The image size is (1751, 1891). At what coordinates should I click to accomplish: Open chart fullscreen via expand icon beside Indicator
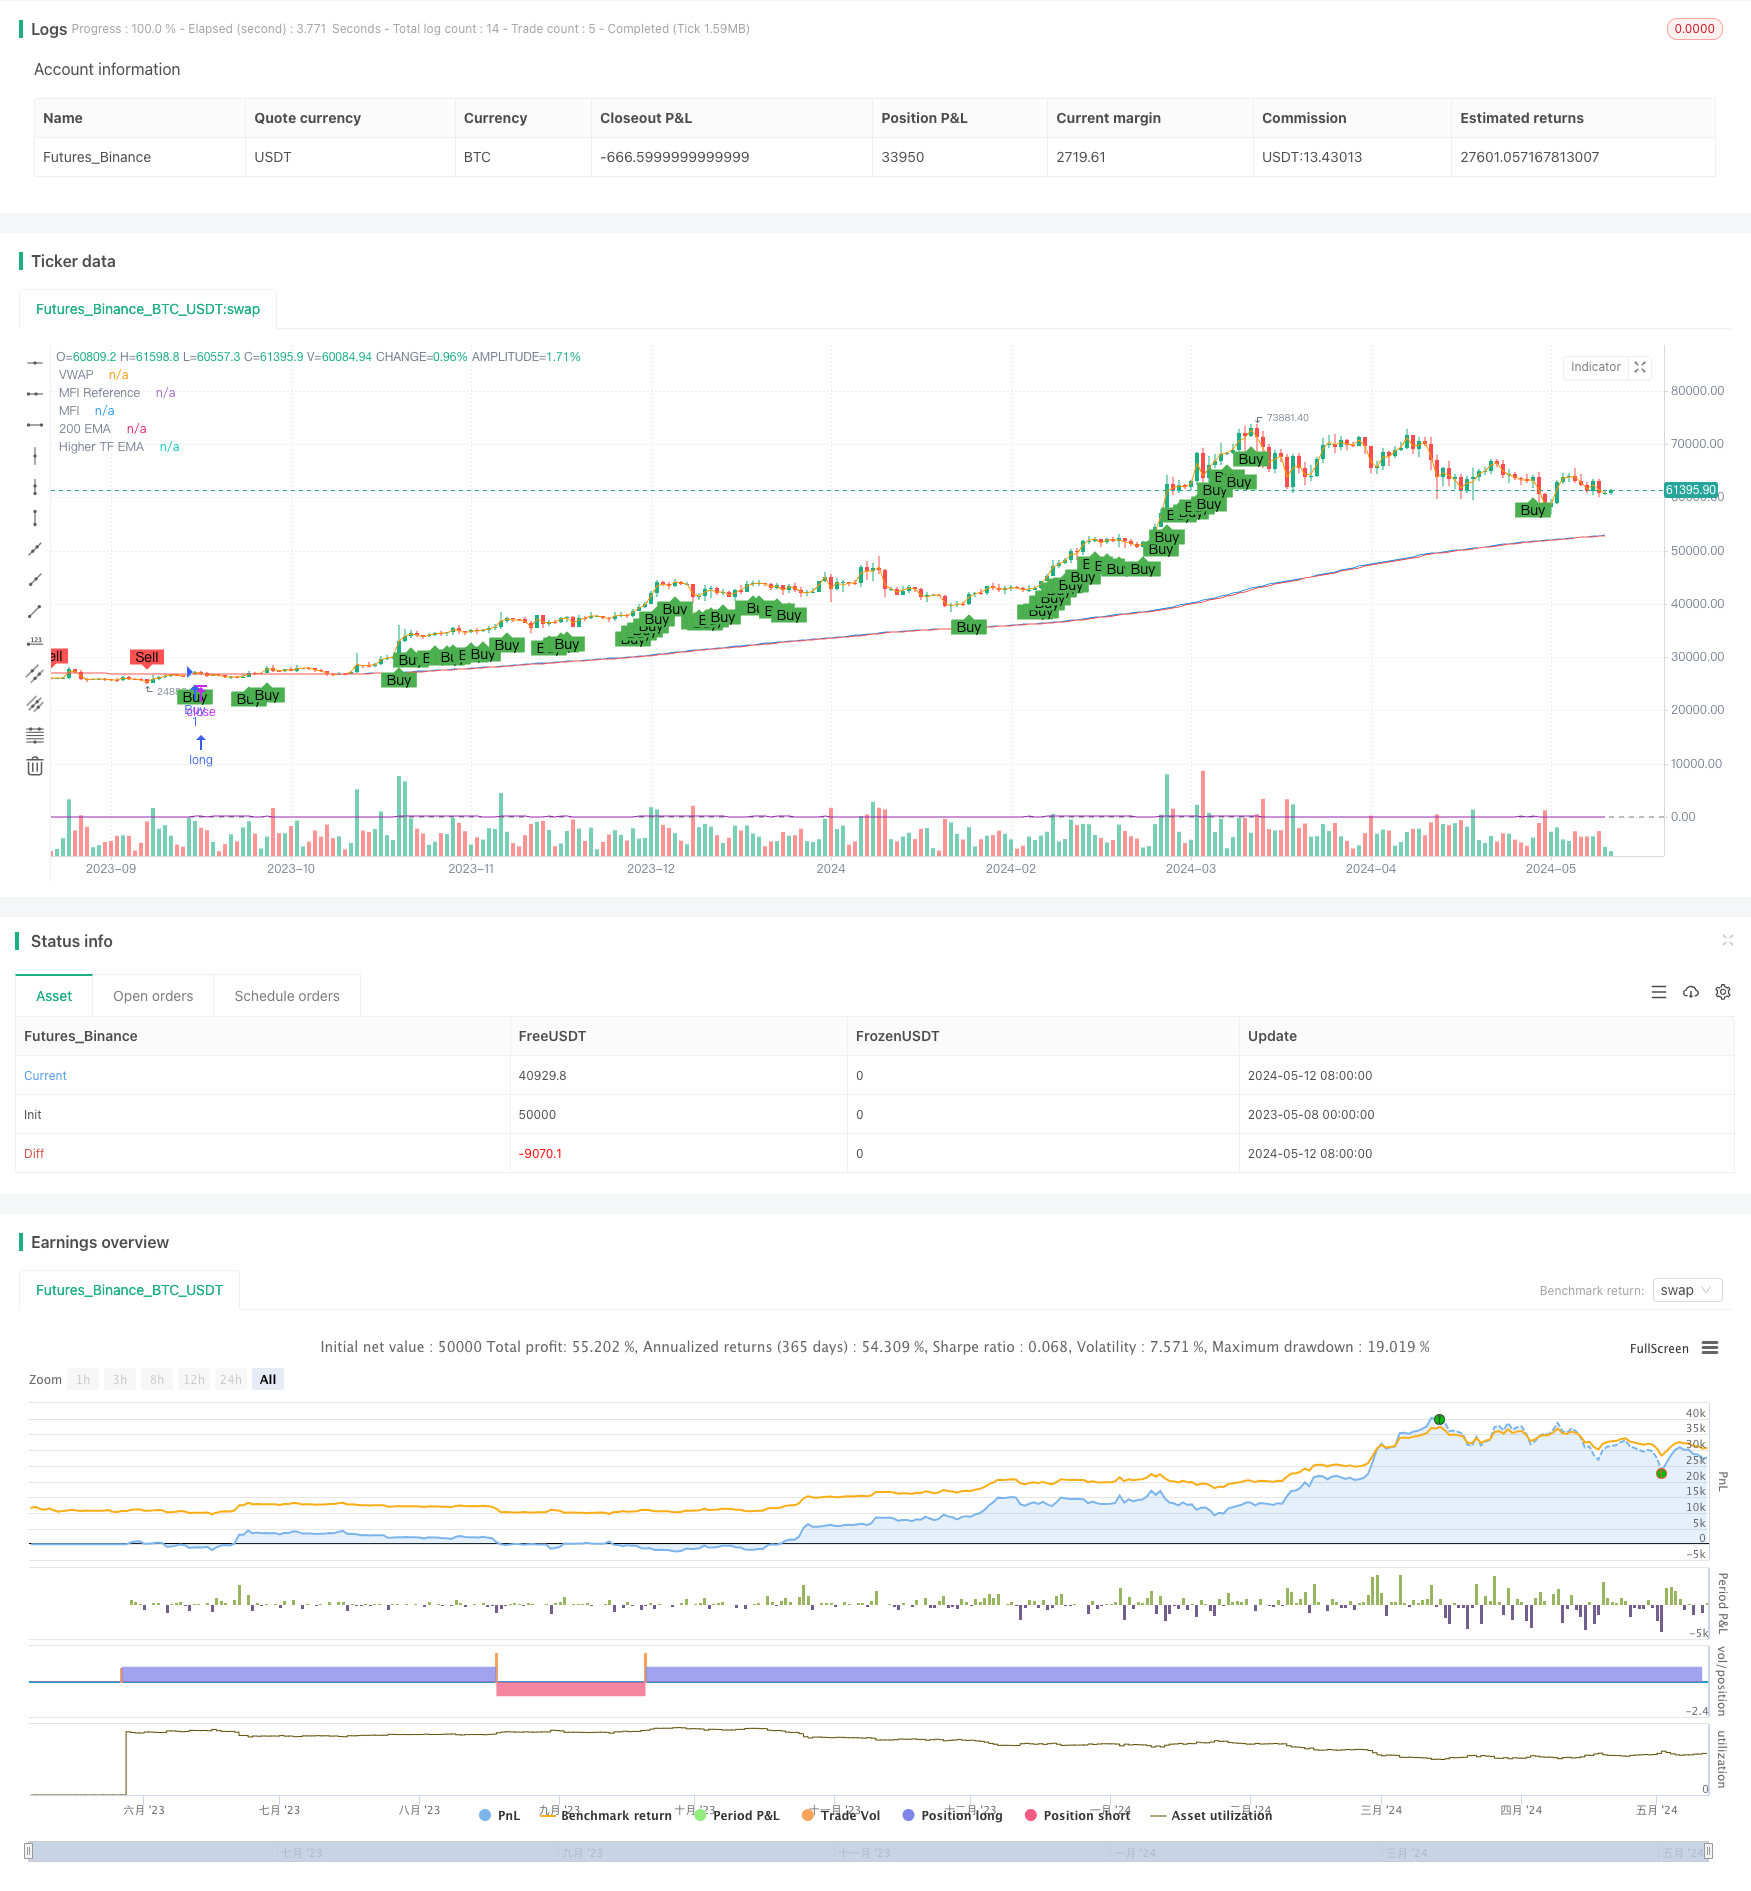(x=1640, y=368)
